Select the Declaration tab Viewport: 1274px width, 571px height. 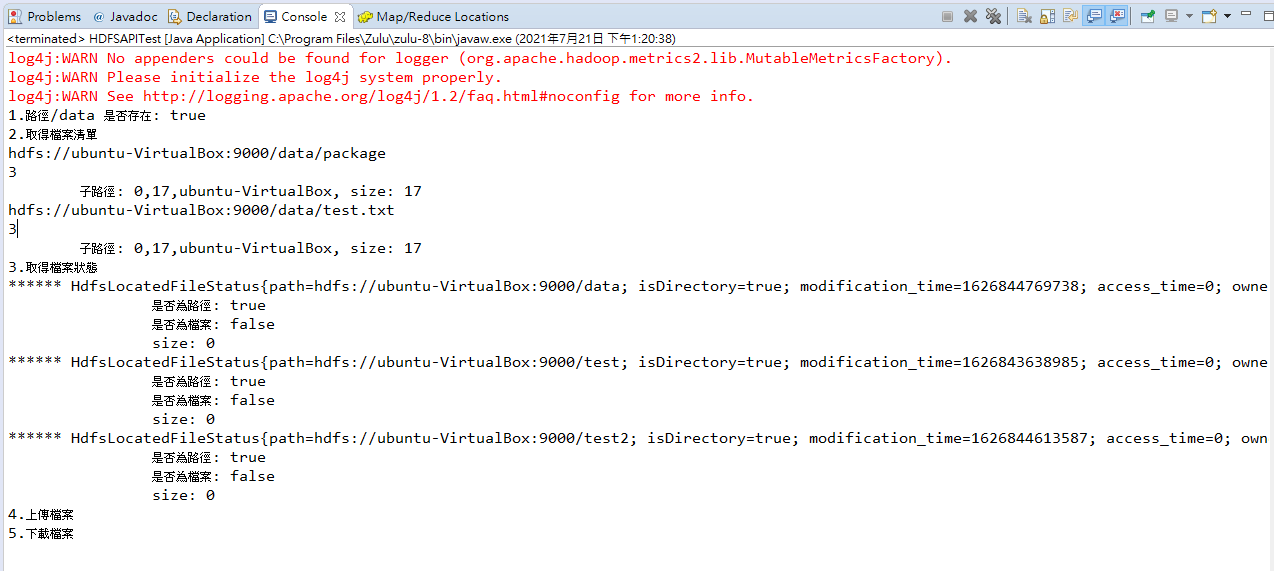[210, 16]
